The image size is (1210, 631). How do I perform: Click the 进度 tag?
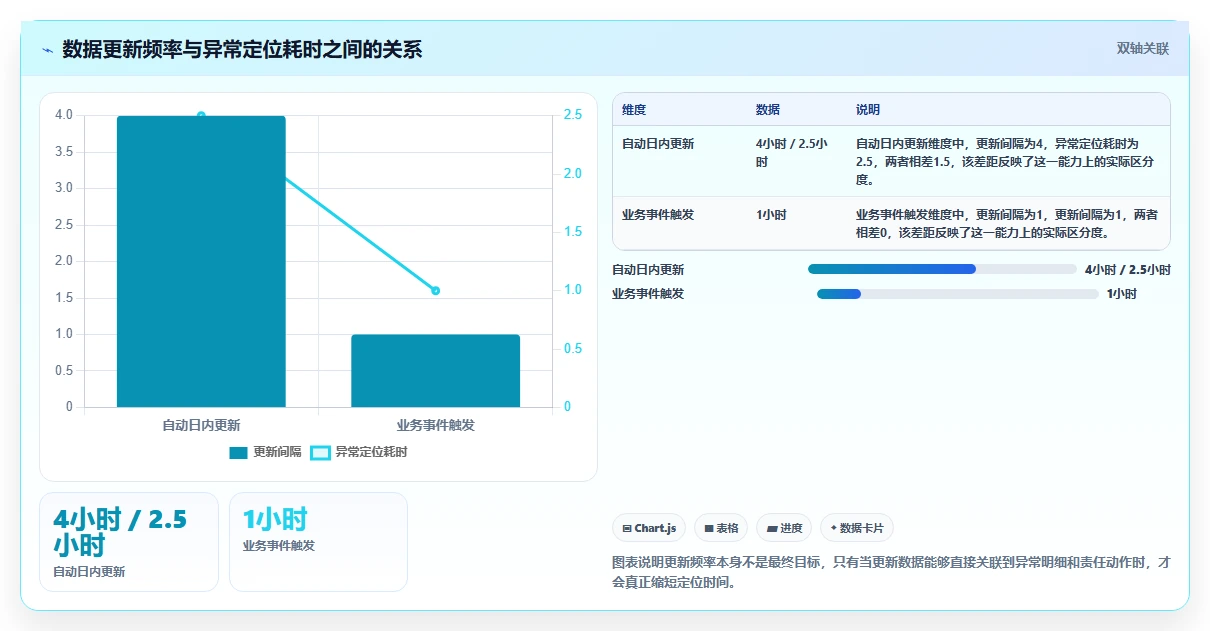click(x=784, y=528)
